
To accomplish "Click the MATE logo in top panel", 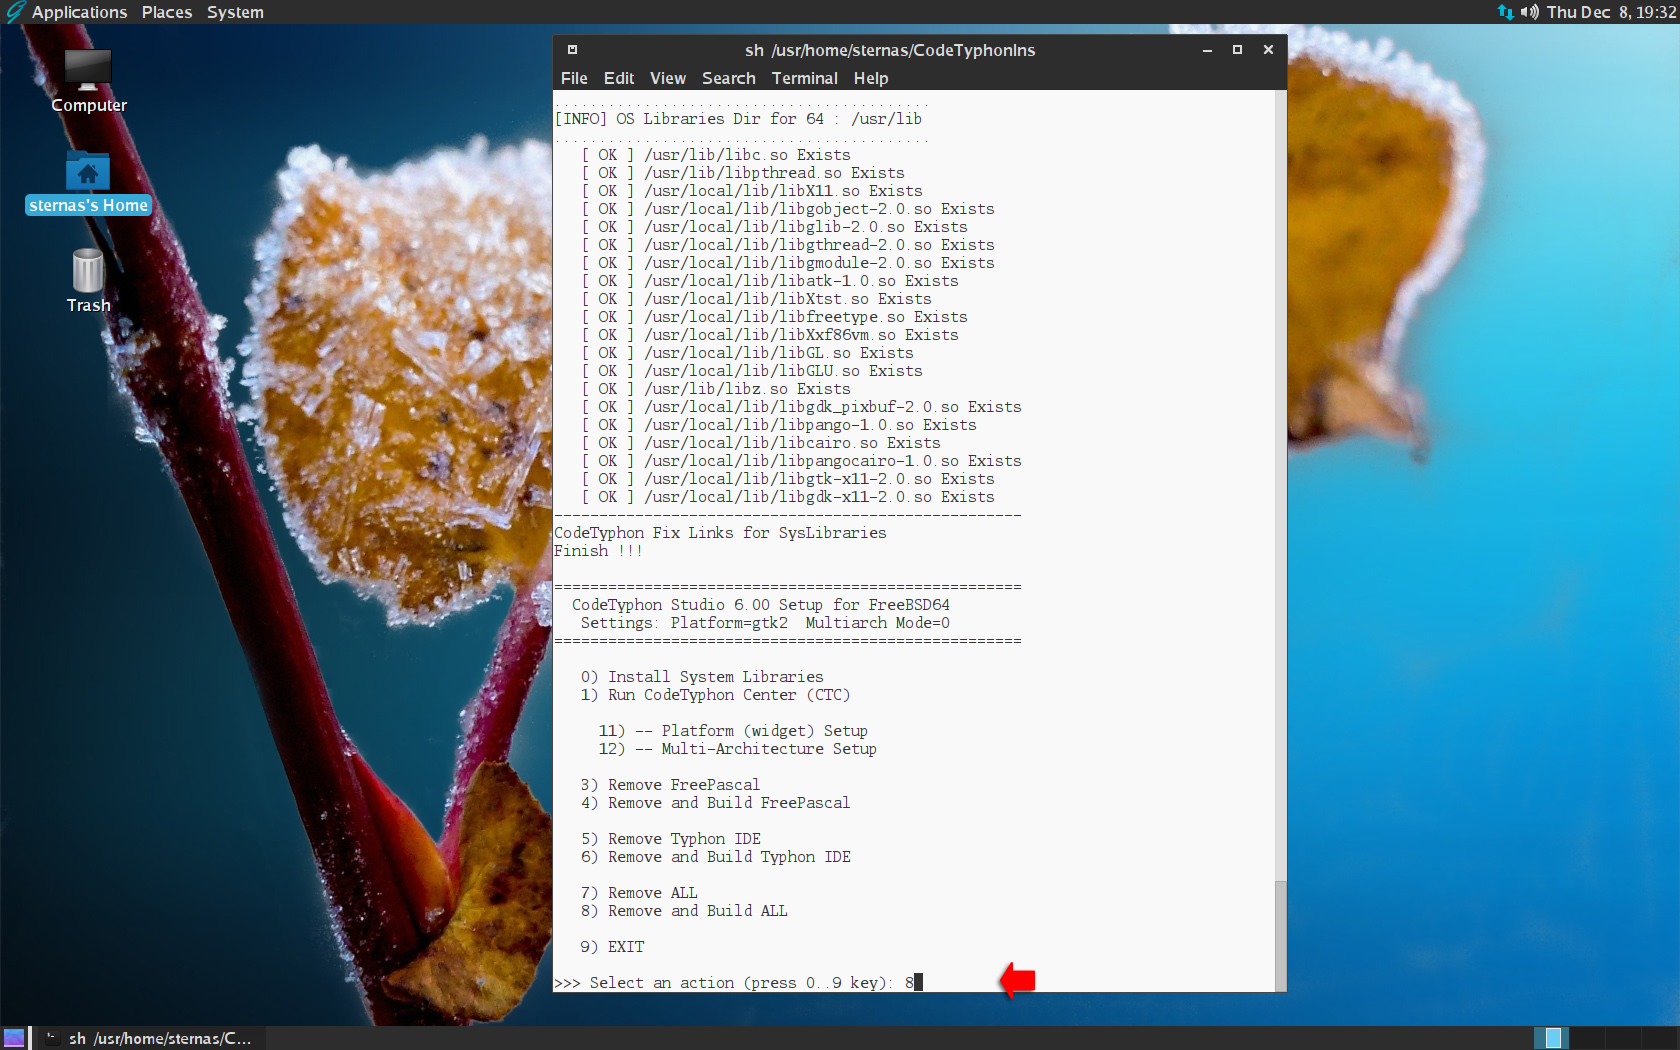I will [x=14, y=12].
